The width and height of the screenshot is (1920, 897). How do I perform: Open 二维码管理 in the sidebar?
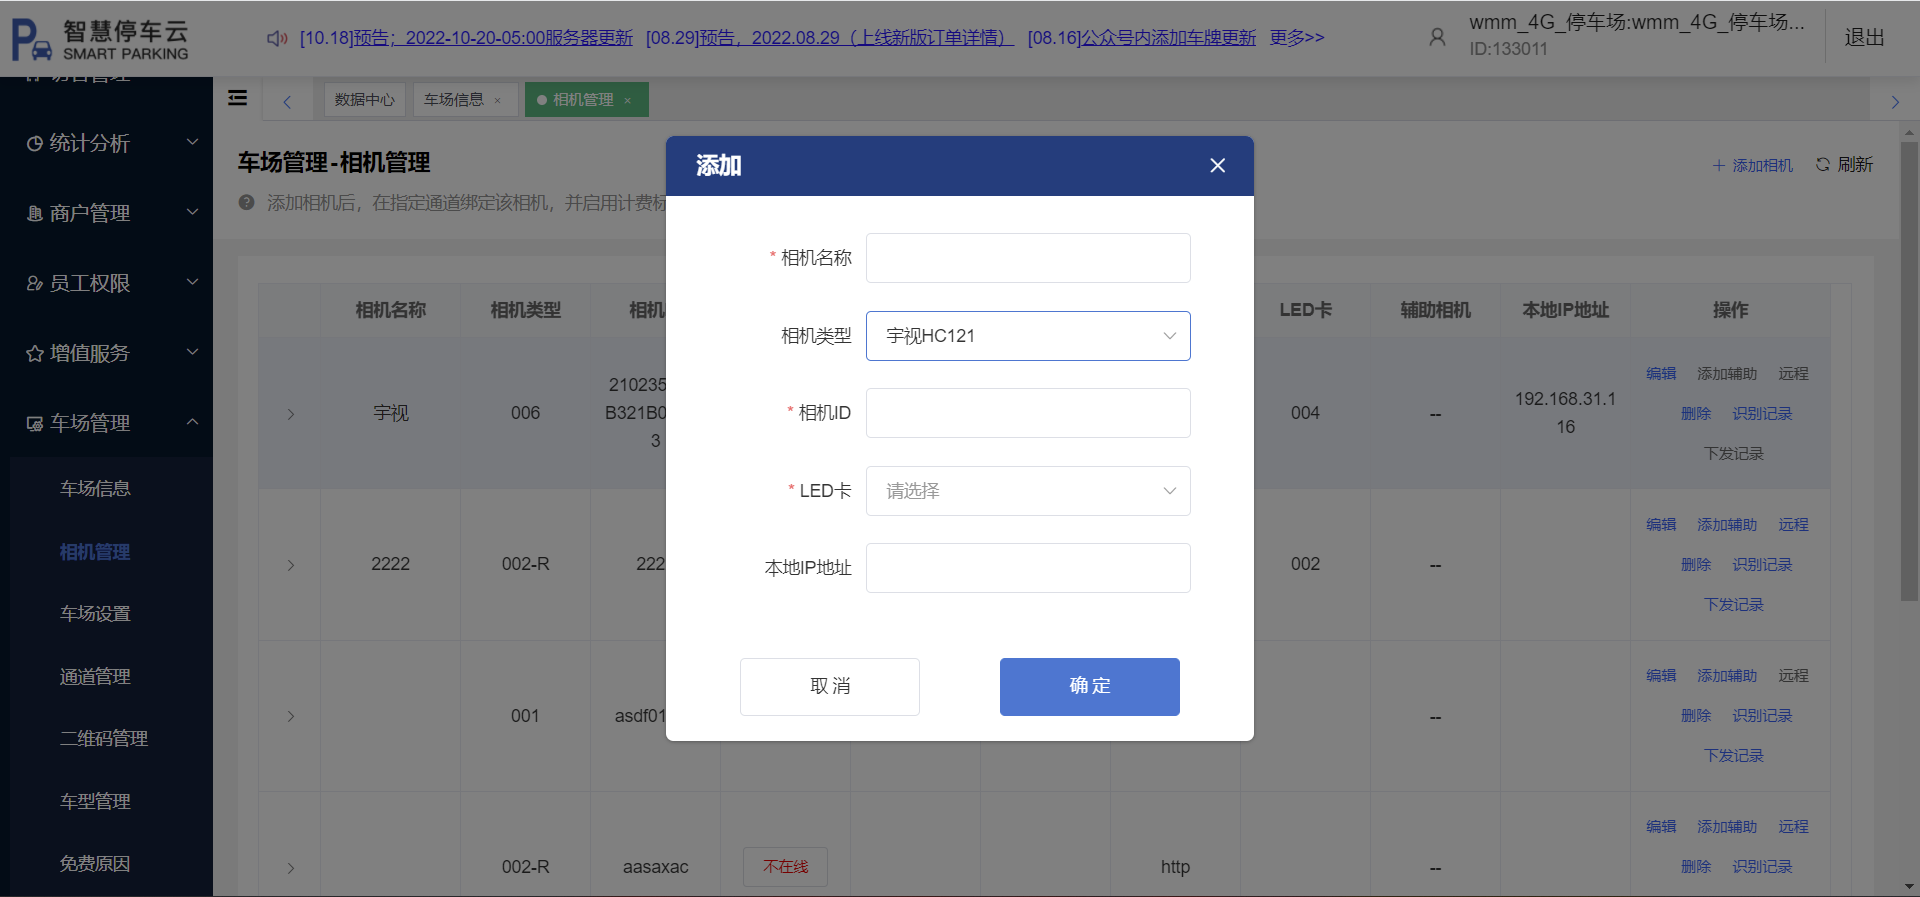pyautogui.click(x=104, y=739)
